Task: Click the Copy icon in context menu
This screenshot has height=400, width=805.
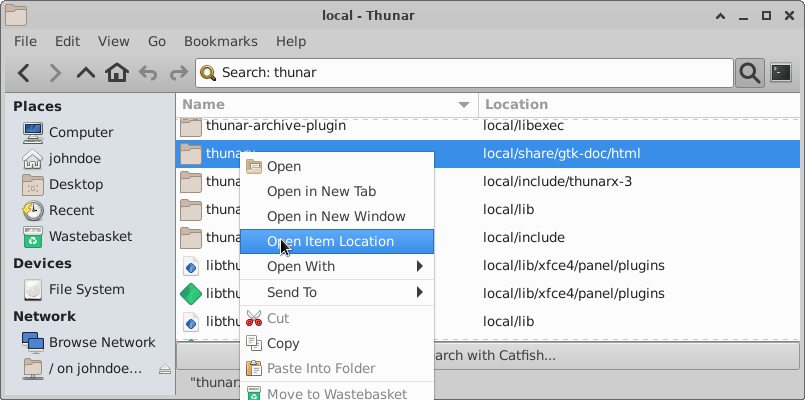Action: 254,343
